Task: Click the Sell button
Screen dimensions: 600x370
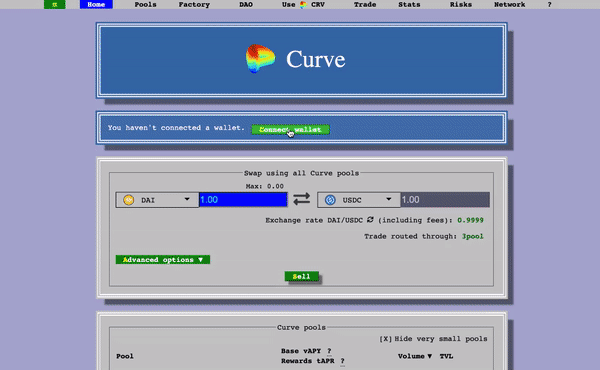Action: coord(302,276)
